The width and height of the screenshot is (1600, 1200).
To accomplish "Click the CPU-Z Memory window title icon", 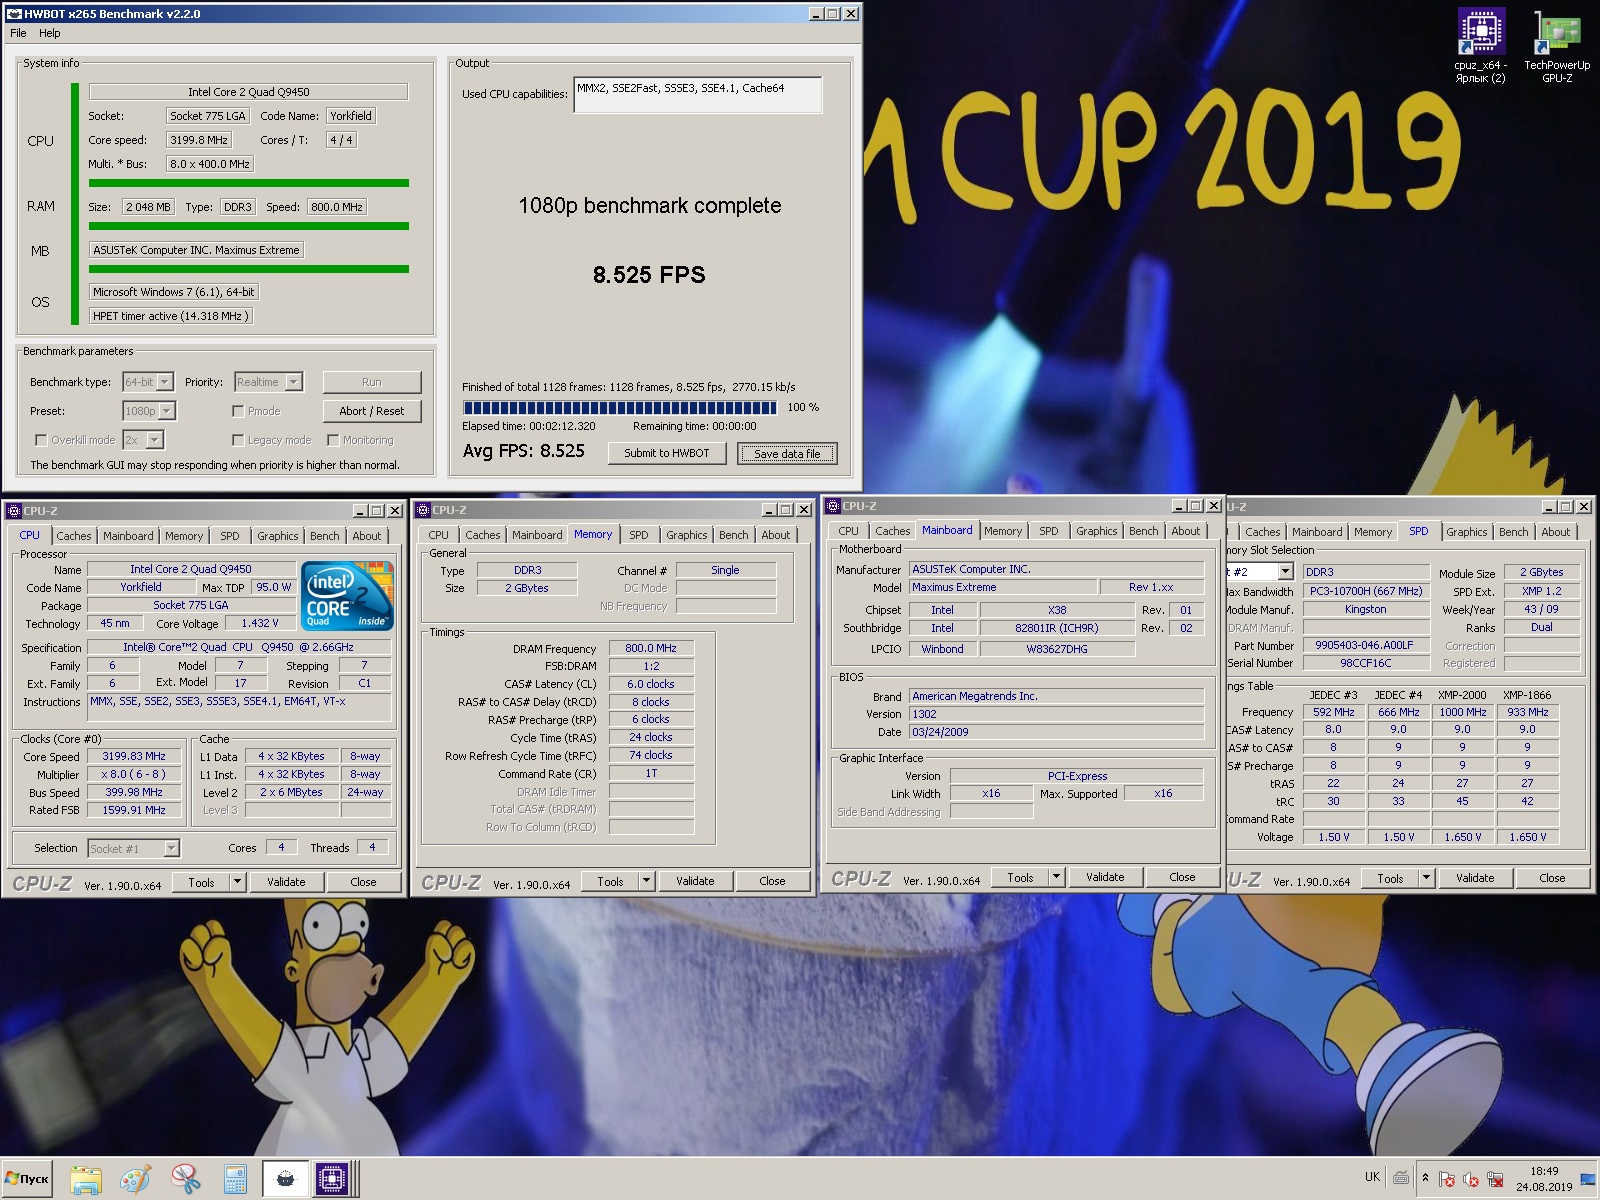I will pos(423,510).
